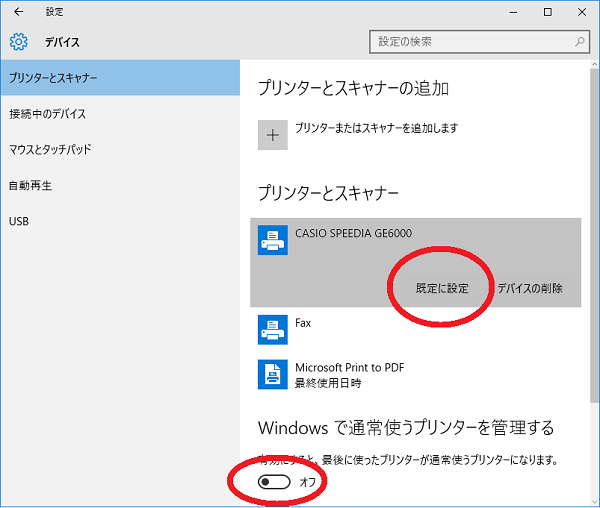Maximize the settings window

pos(547,12)
